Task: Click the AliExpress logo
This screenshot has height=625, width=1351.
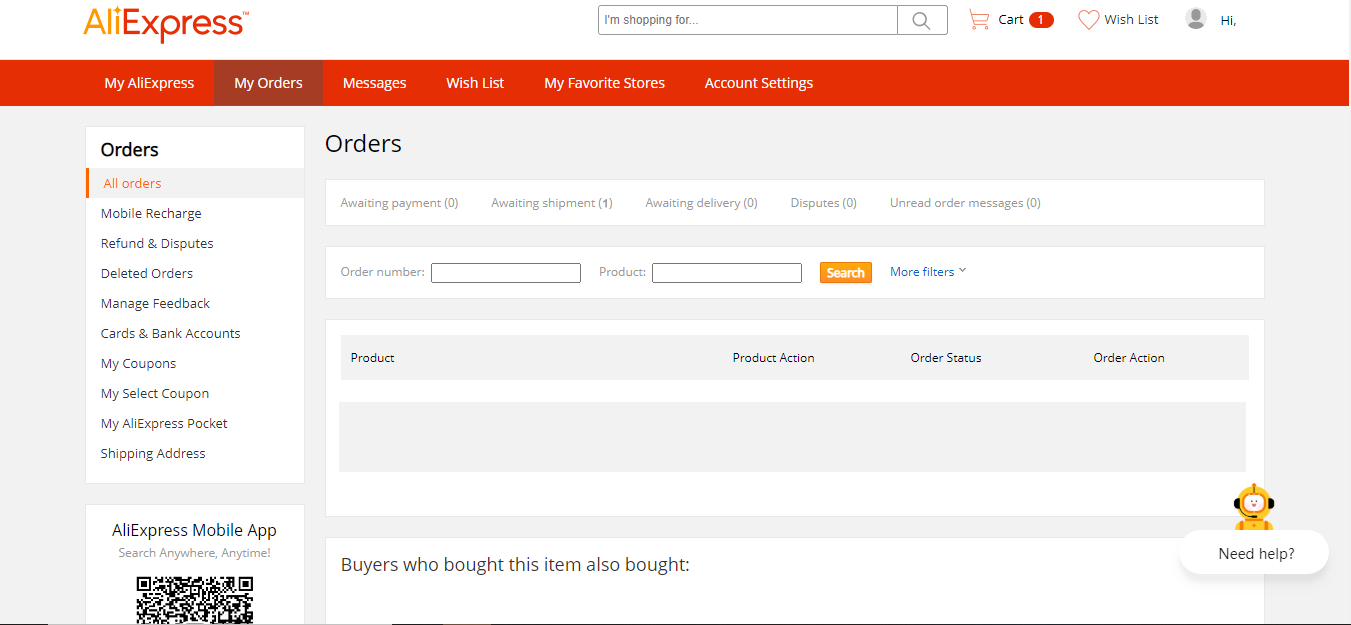Action: [166, 24]
